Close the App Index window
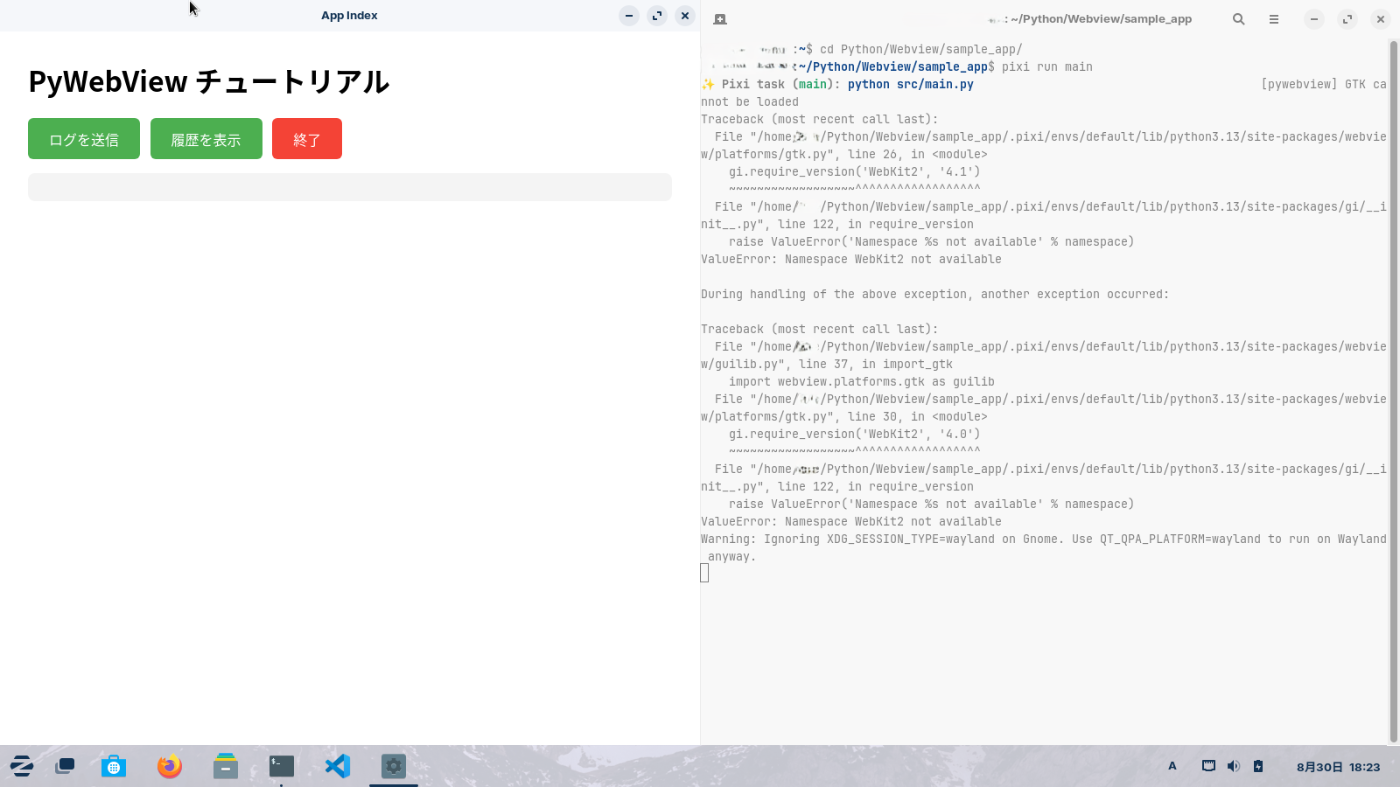Viewport: 1400px width, 787px height. pos(685,15)
